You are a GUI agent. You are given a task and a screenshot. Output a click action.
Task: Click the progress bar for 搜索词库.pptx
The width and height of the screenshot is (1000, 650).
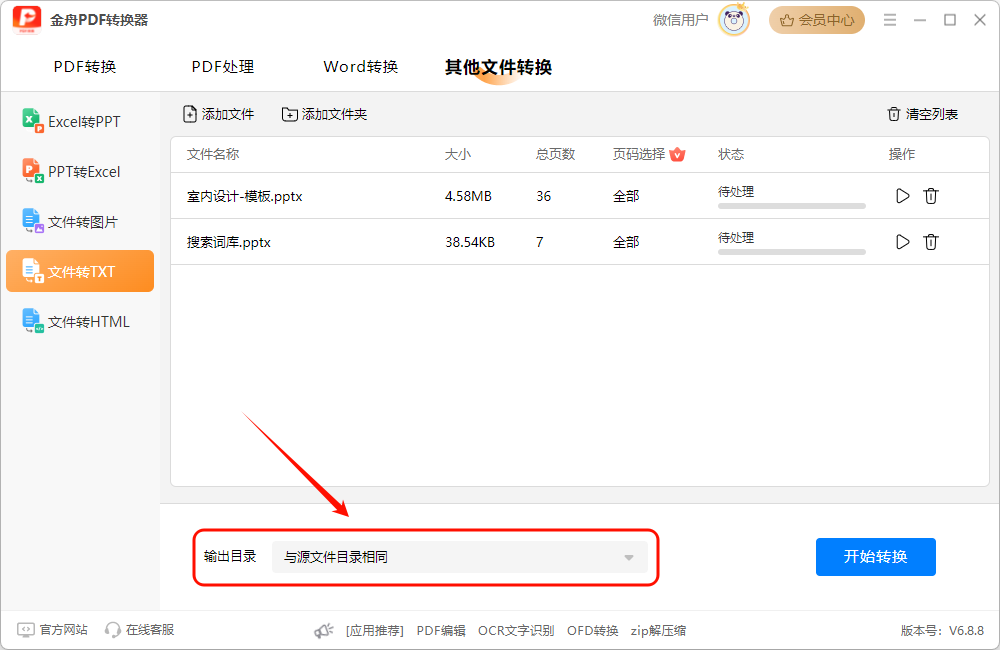tap(791, 252)
